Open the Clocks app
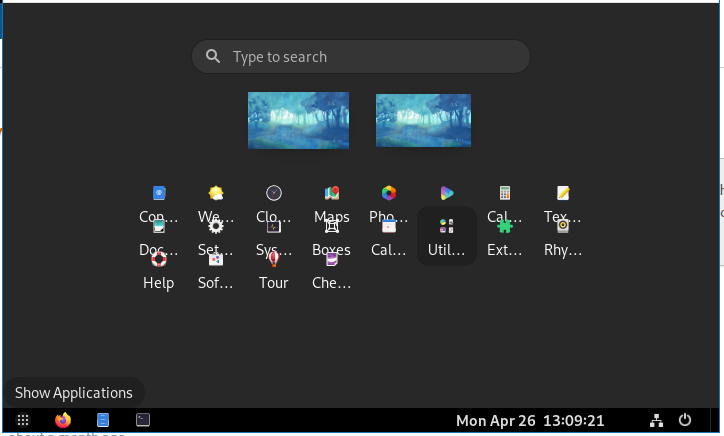724x436 pixels. (274, 193)
